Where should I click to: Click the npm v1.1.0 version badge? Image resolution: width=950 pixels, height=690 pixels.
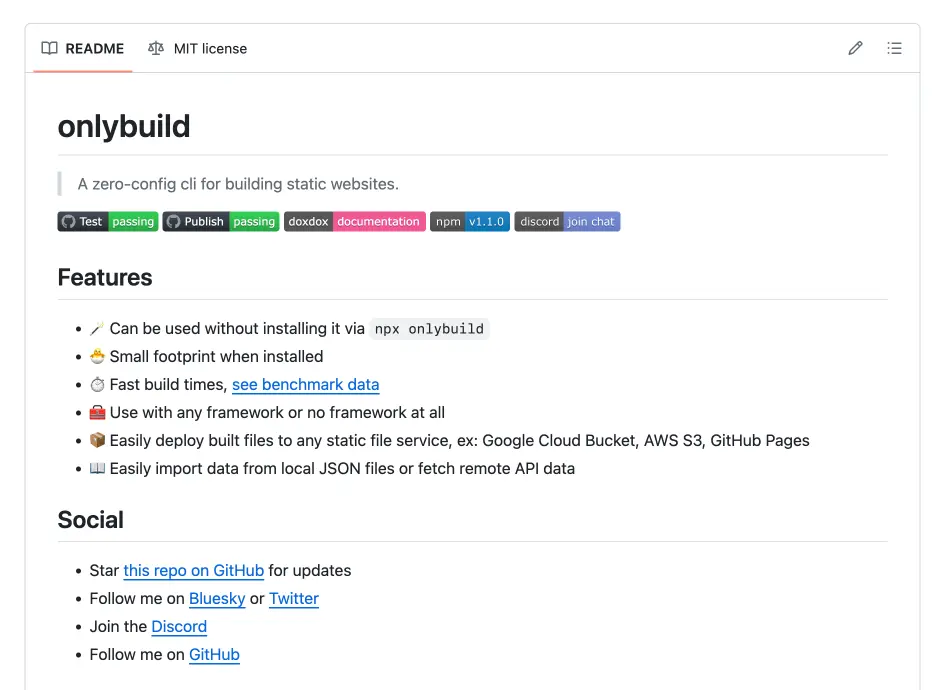(469, 221)
